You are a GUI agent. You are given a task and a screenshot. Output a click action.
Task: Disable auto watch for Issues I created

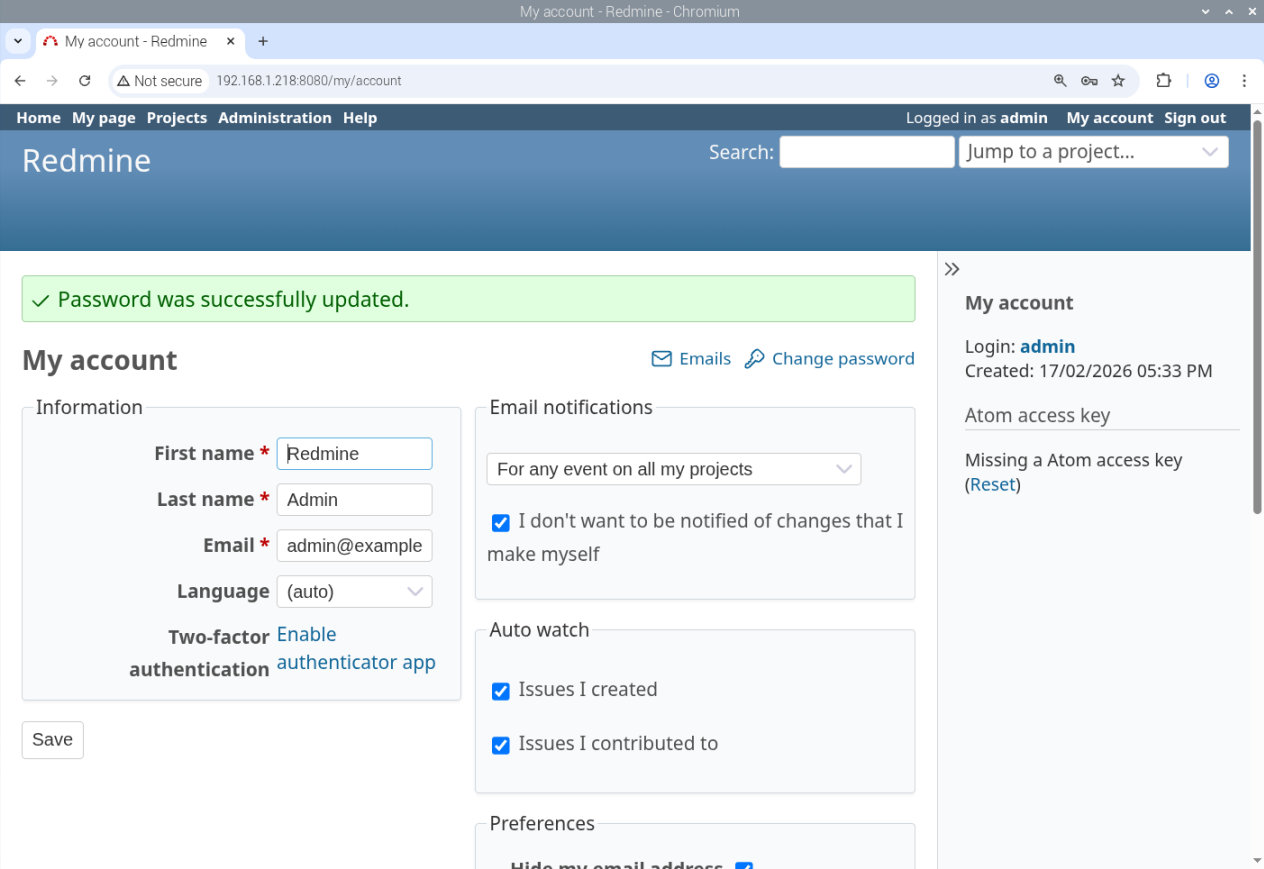click(500, 691)
